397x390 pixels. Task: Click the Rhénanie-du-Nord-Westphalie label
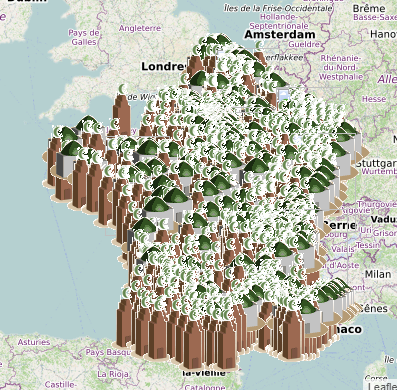point(341,67)
